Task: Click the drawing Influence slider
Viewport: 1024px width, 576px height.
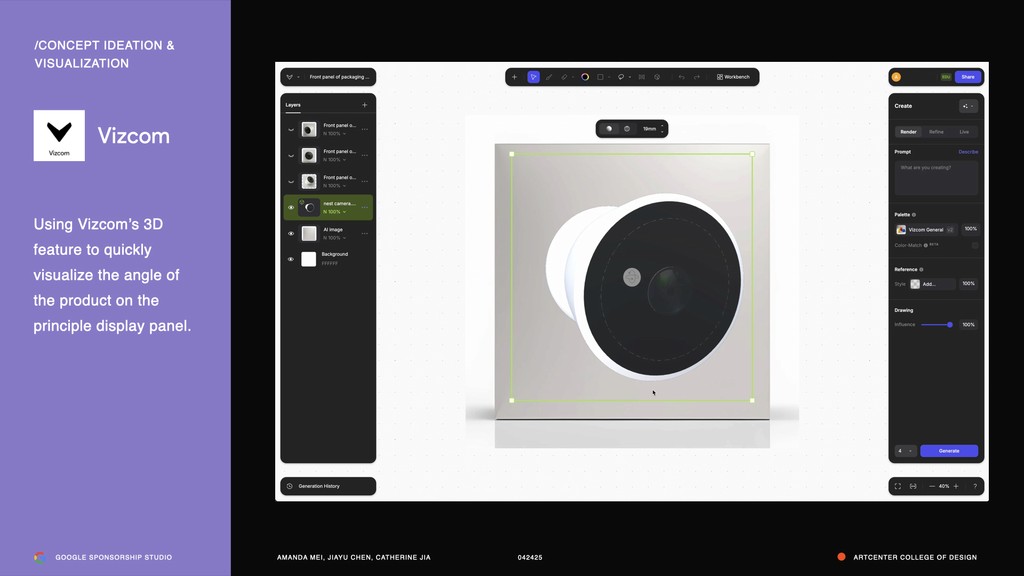Action: coord(936,325)
